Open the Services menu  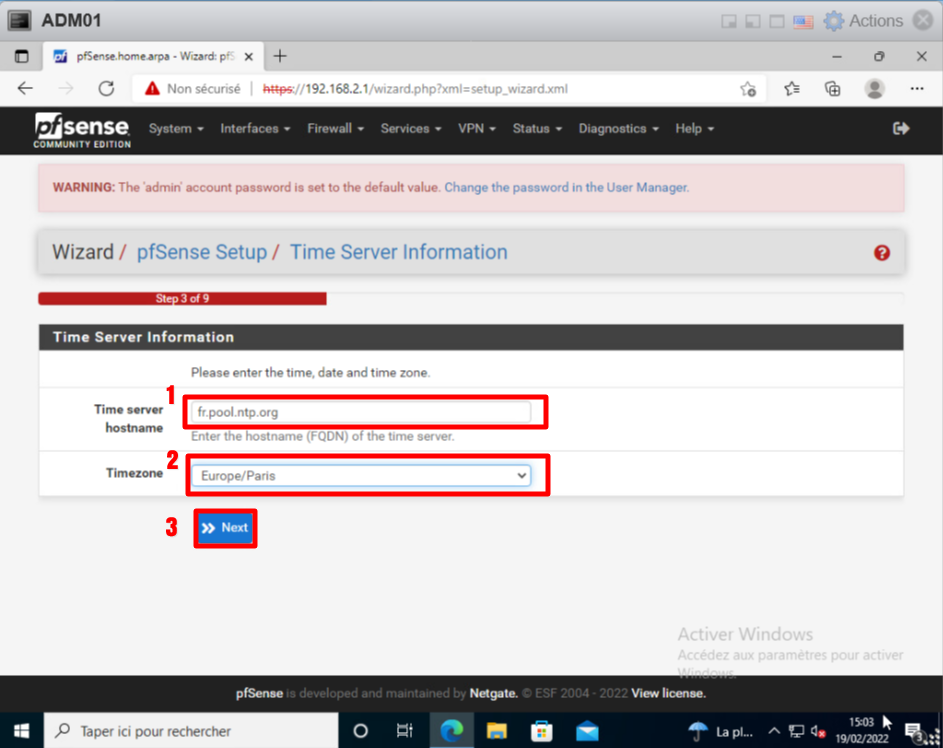point(411,129)
